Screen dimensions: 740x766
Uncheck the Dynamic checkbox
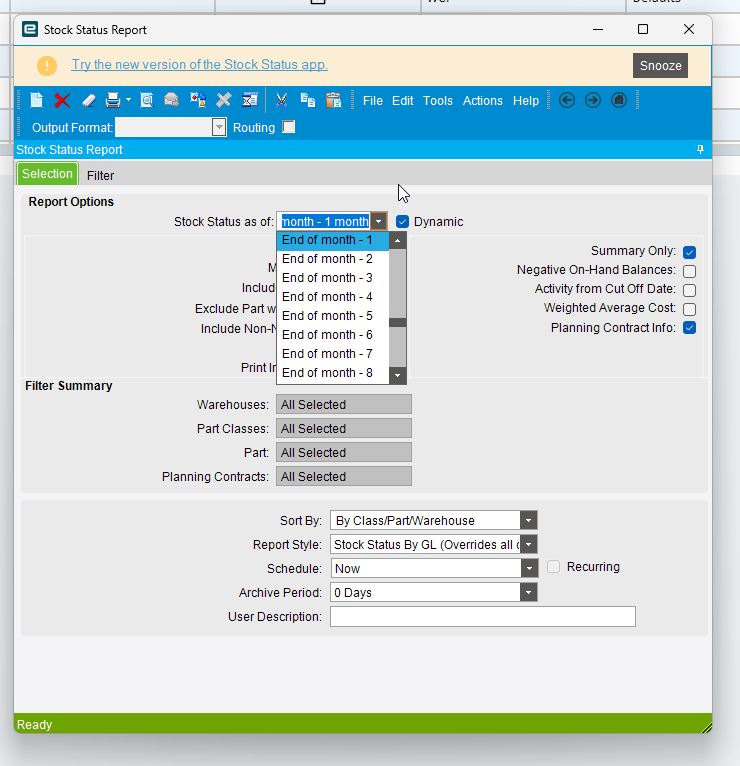402,222
